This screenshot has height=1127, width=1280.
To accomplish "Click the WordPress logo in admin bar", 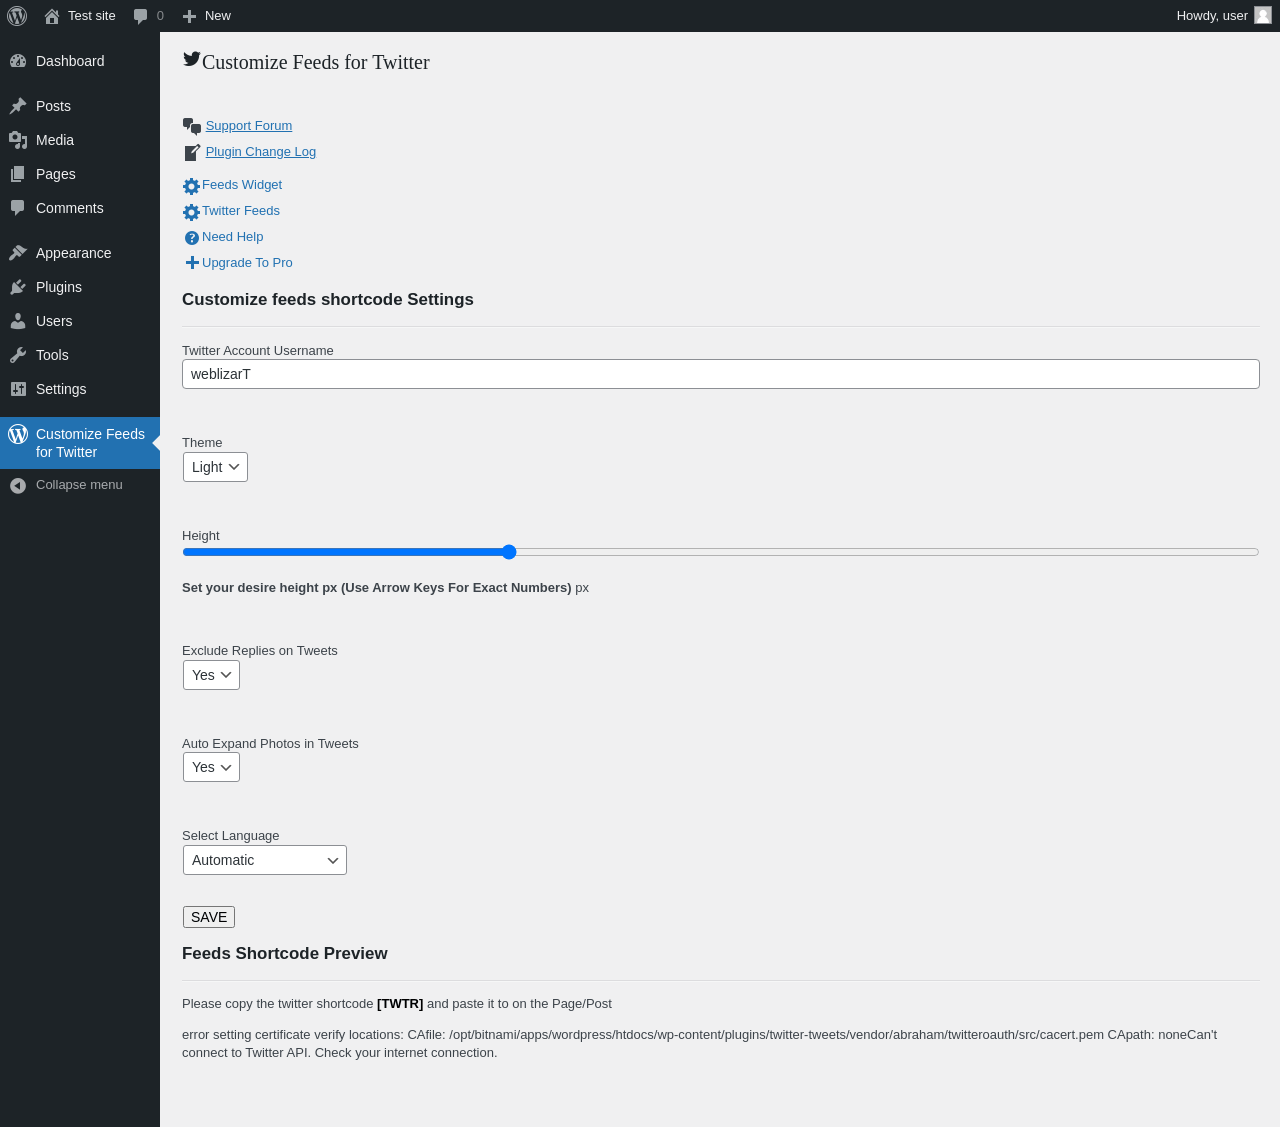I will (17, 16).
